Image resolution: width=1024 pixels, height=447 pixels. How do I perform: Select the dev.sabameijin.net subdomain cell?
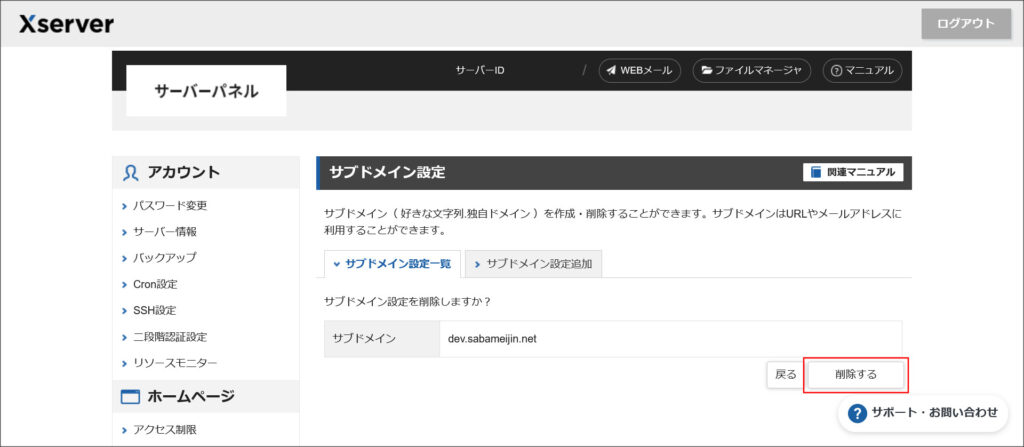coord(490,339)
